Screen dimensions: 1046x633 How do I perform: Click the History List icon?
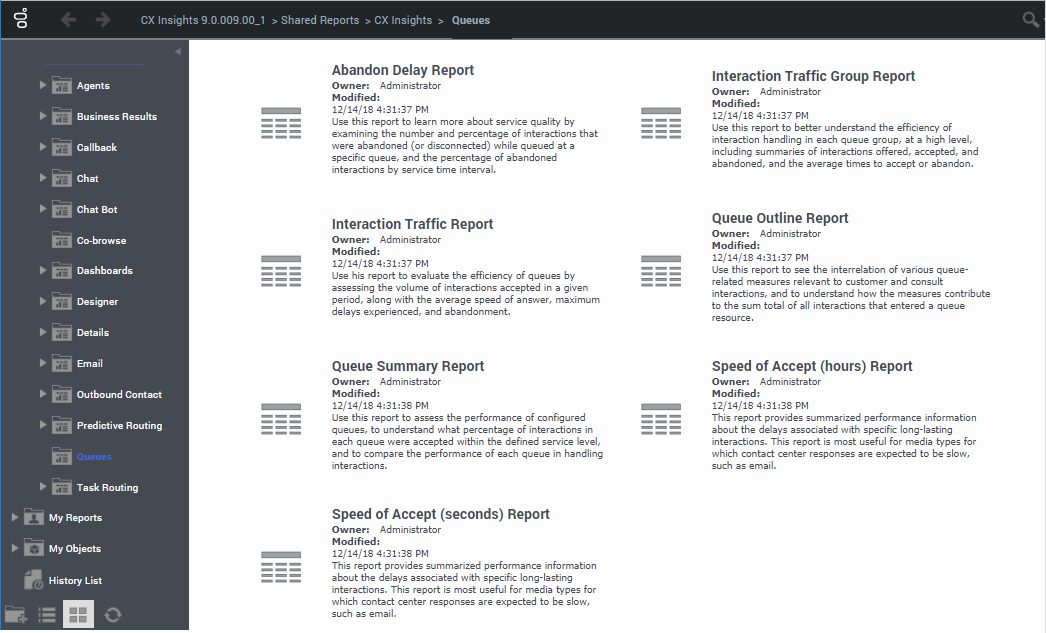click(x=33, y=580)
